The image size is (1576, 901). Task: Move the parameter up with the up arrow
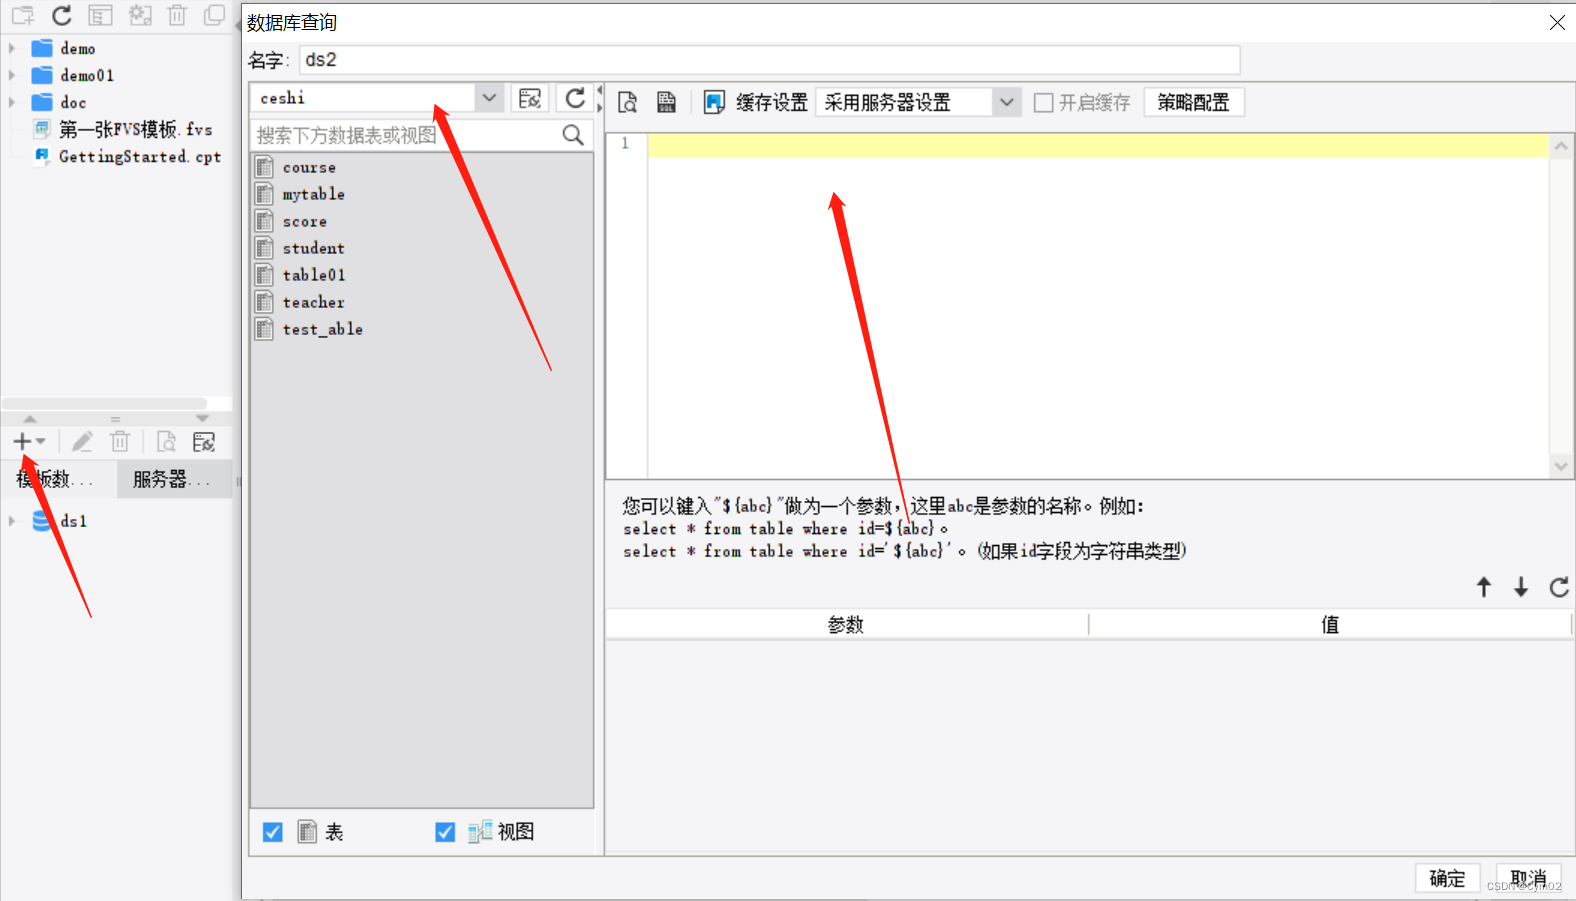coord(1484,587)
